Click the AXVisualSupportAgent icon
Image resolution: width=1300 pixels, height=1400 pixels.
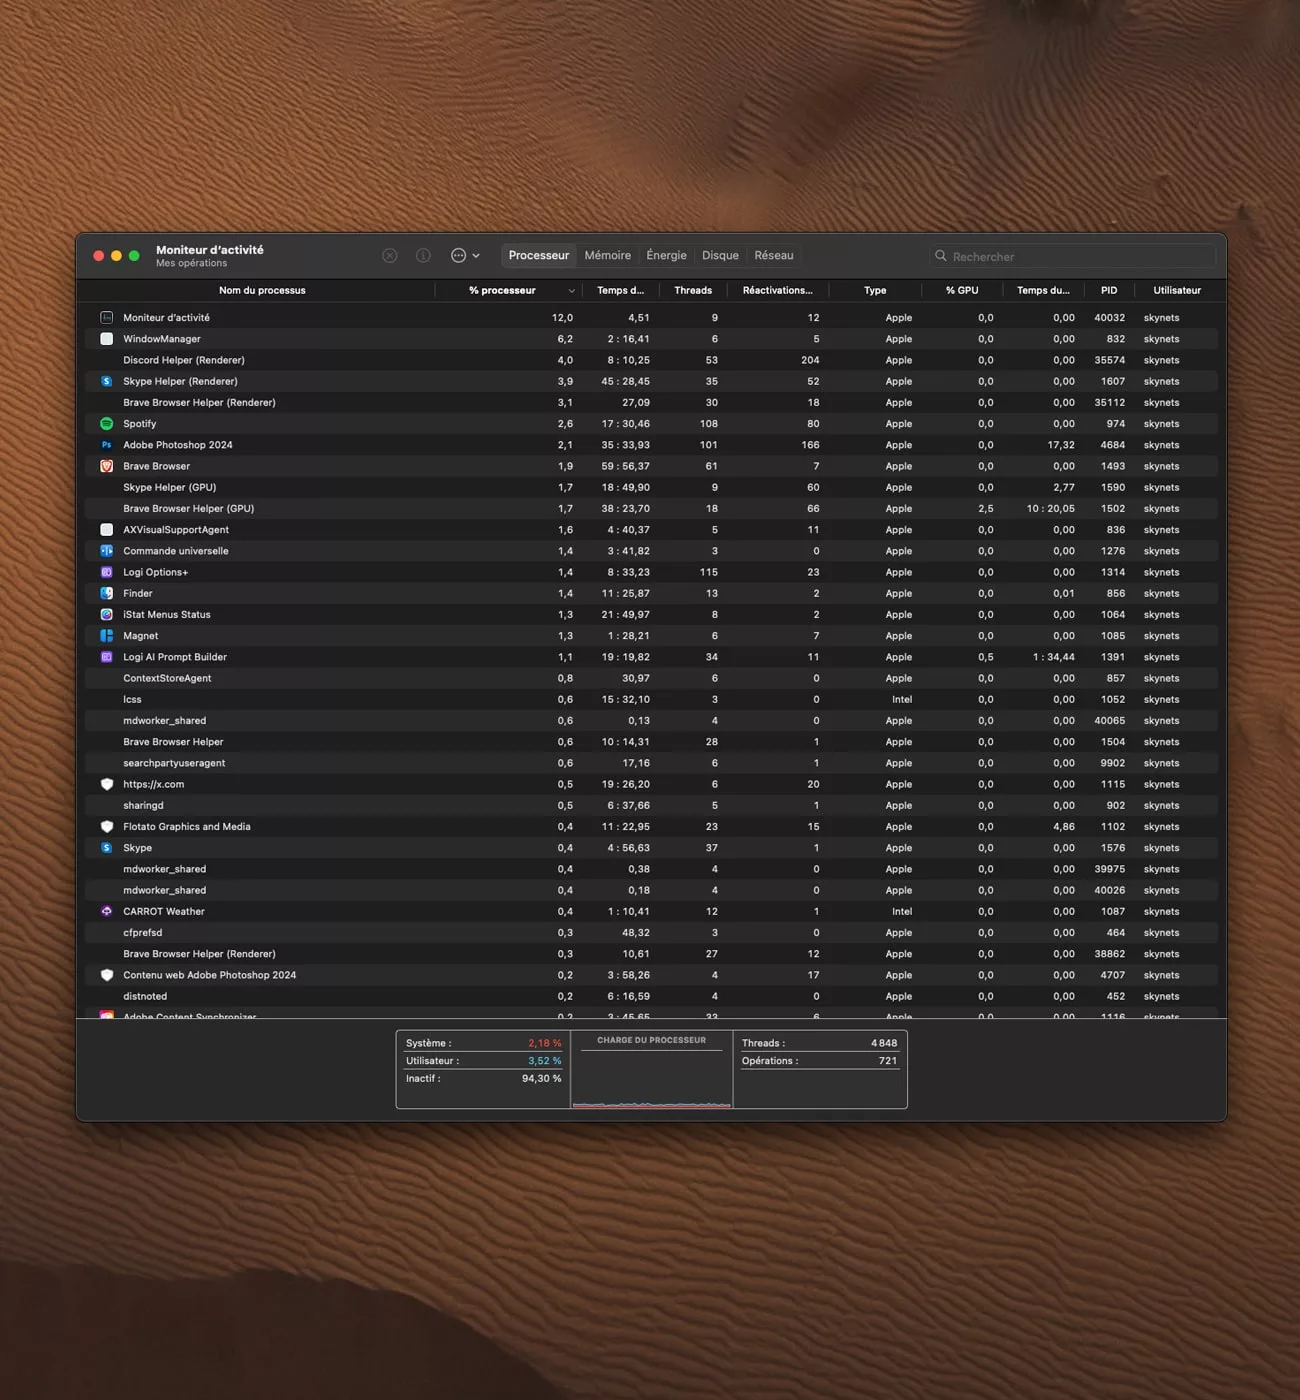(x=107, y=530)
